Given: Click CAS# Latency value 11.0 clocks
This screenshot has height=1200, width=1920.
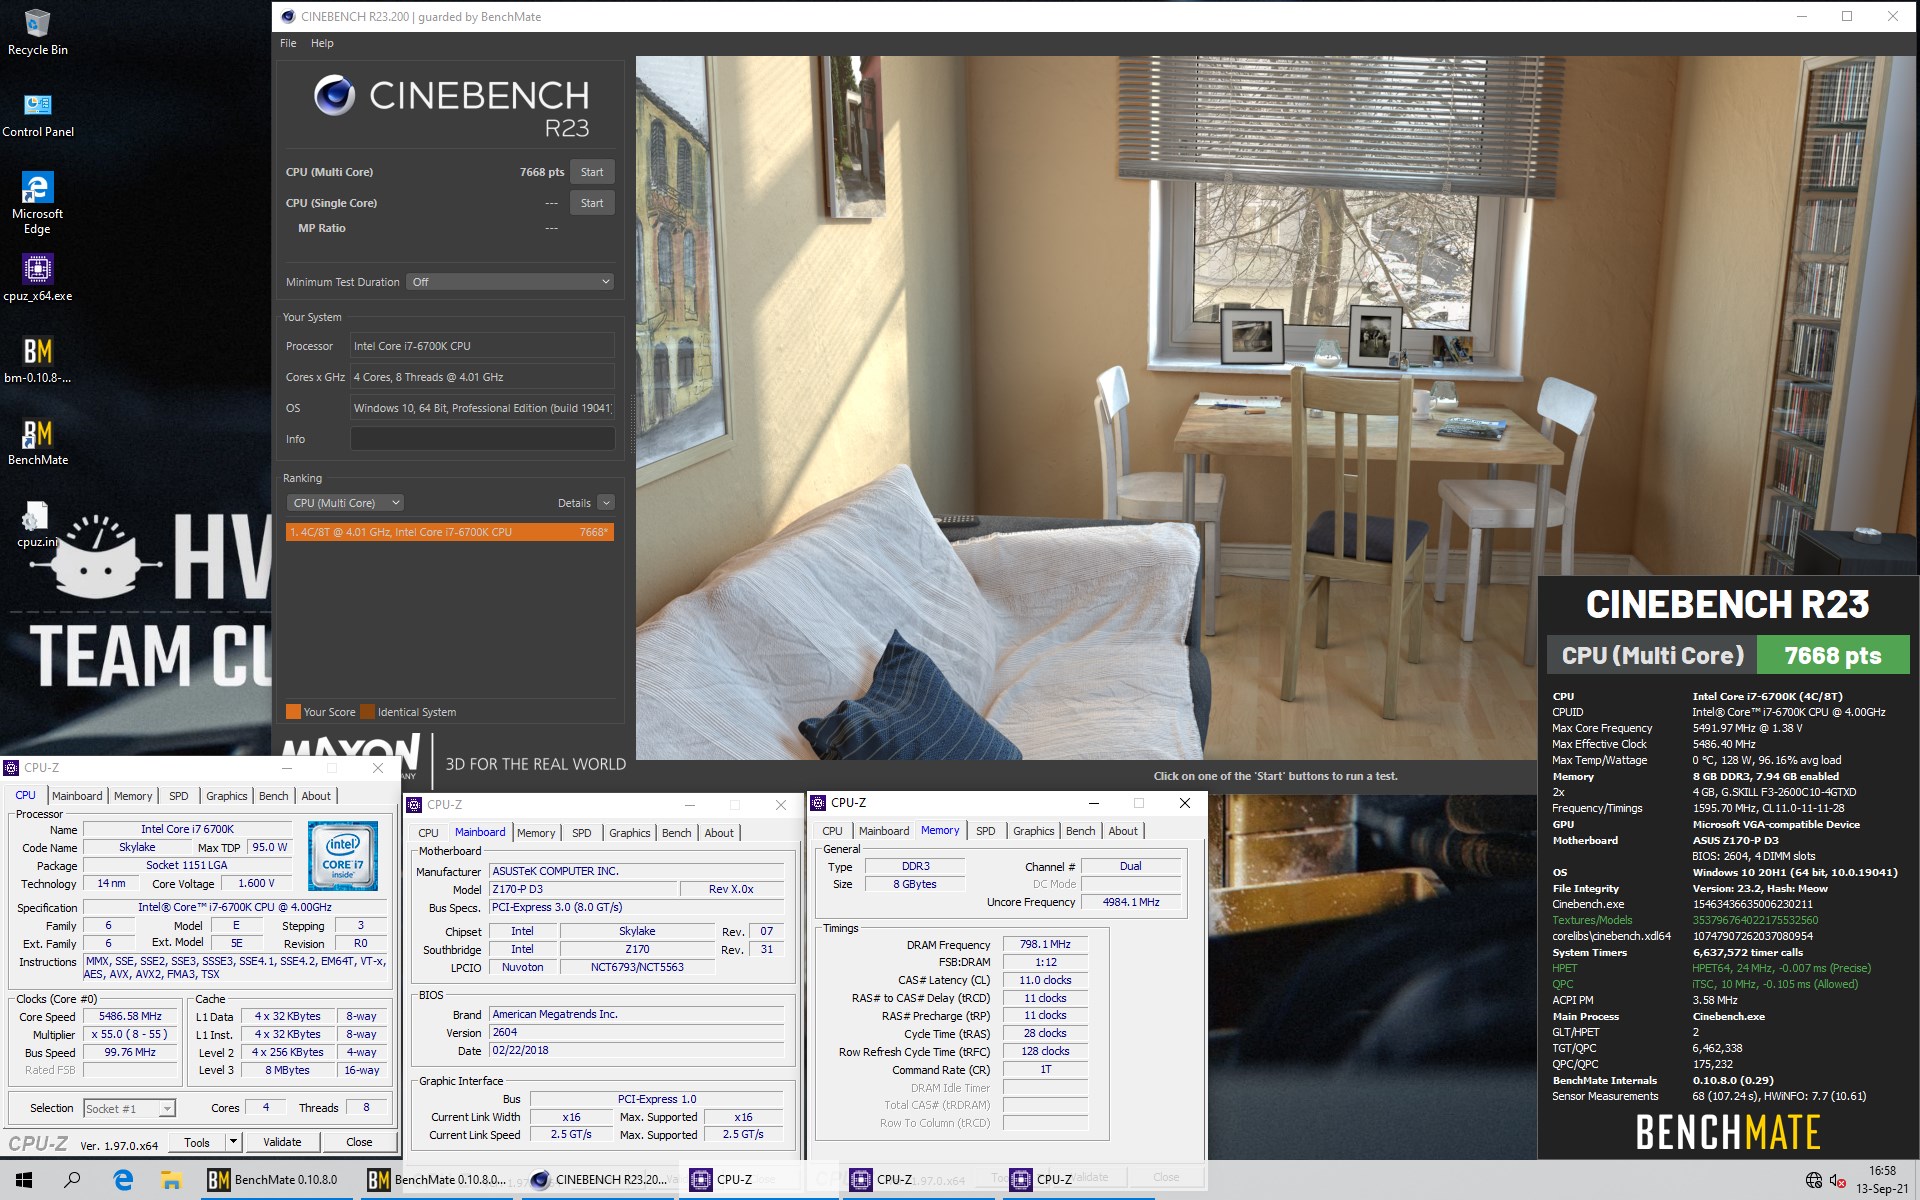Looking at the screenshot, I should (x=1045, y=980).
